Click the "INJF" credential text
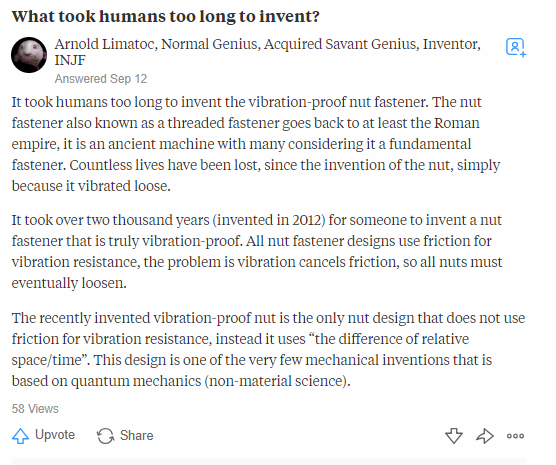The width and height of the screenshot is (556, 465). pyautogui.click(x=70, y=60)
